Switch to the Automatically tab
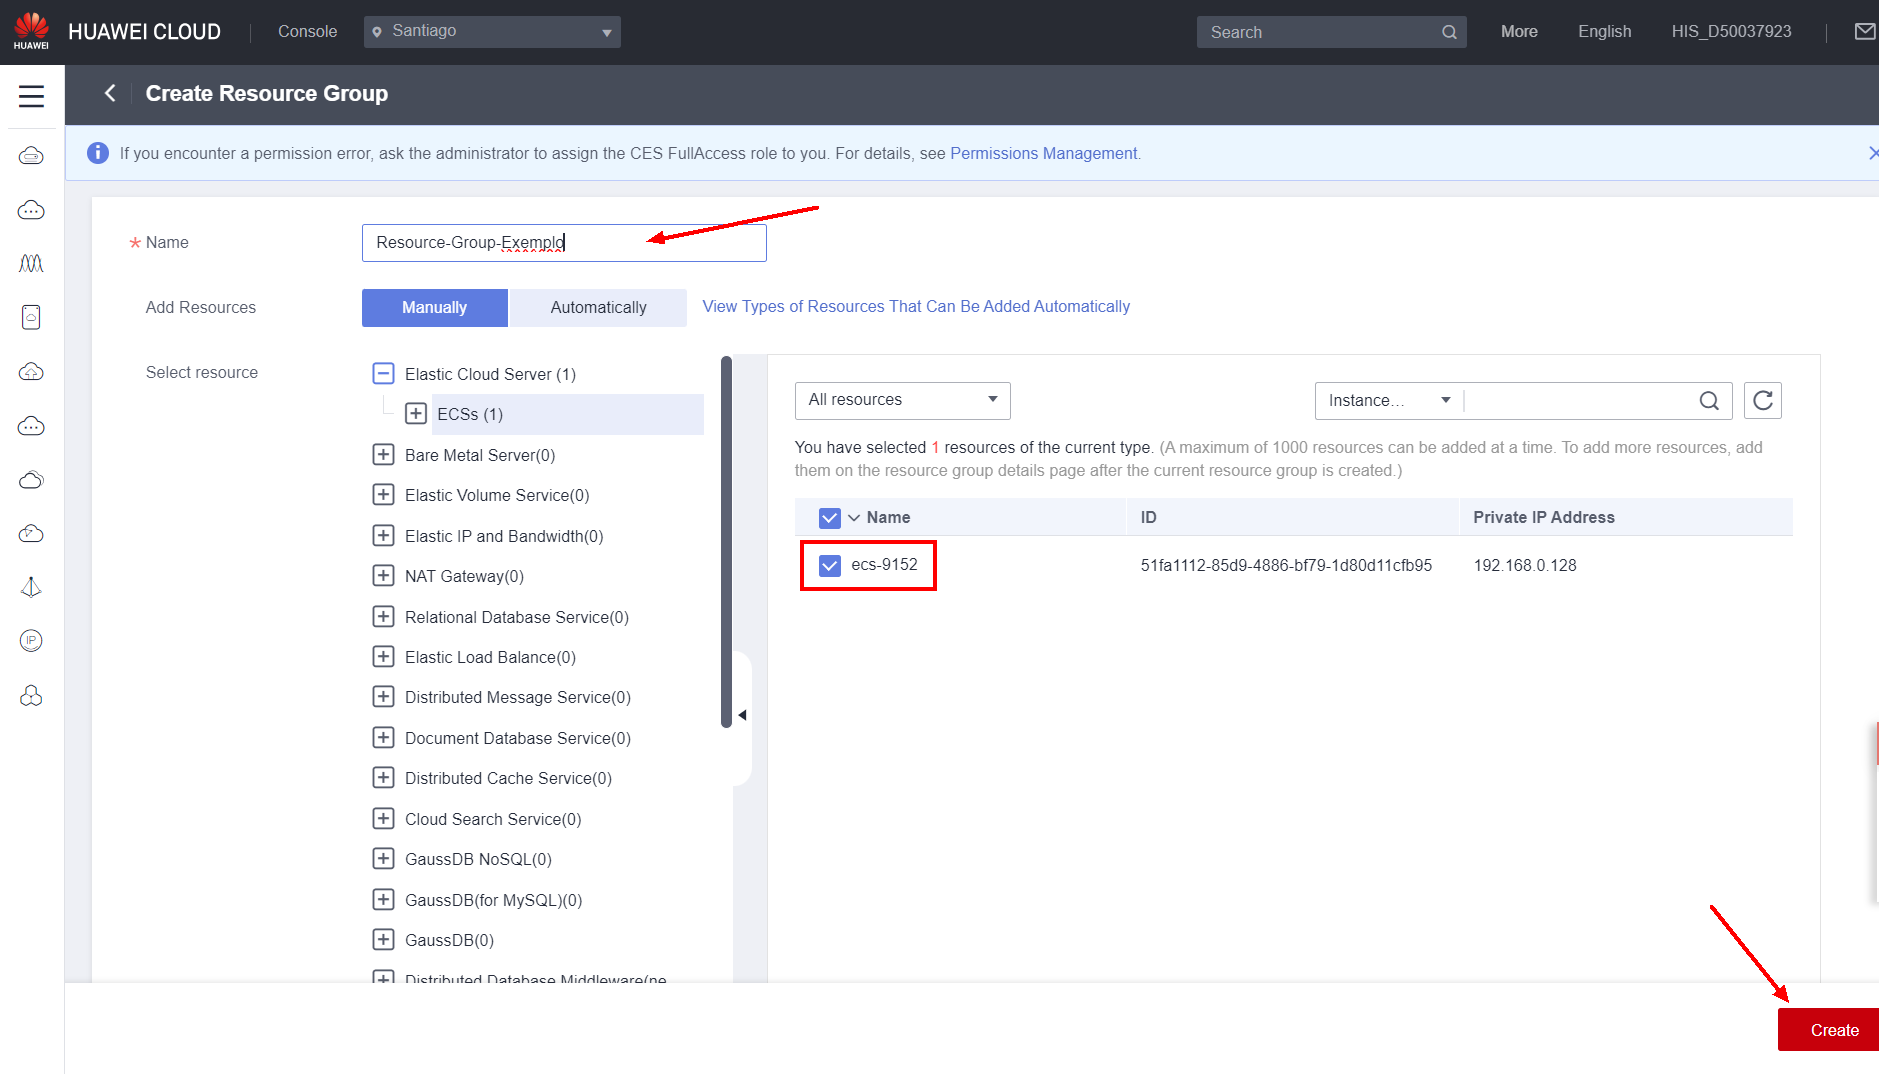The width and height of the screenshot is (1879, 1074). click(598, 308)
